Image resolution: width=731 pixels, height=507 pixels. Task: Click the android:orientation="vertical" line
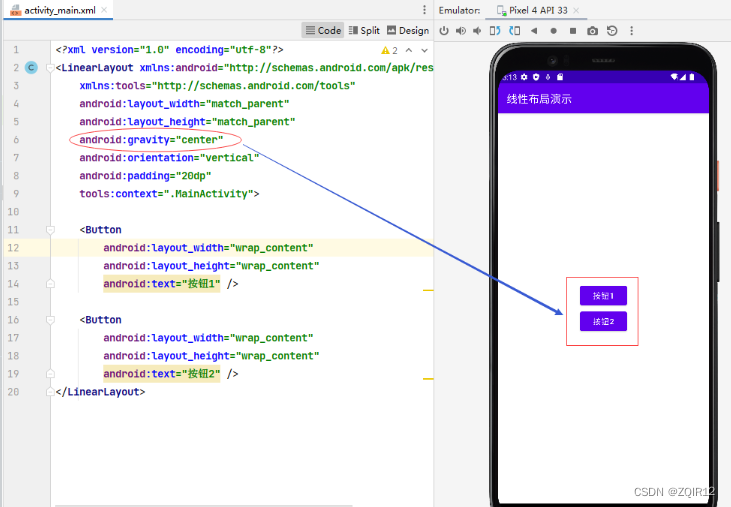(x=169, y=158)
